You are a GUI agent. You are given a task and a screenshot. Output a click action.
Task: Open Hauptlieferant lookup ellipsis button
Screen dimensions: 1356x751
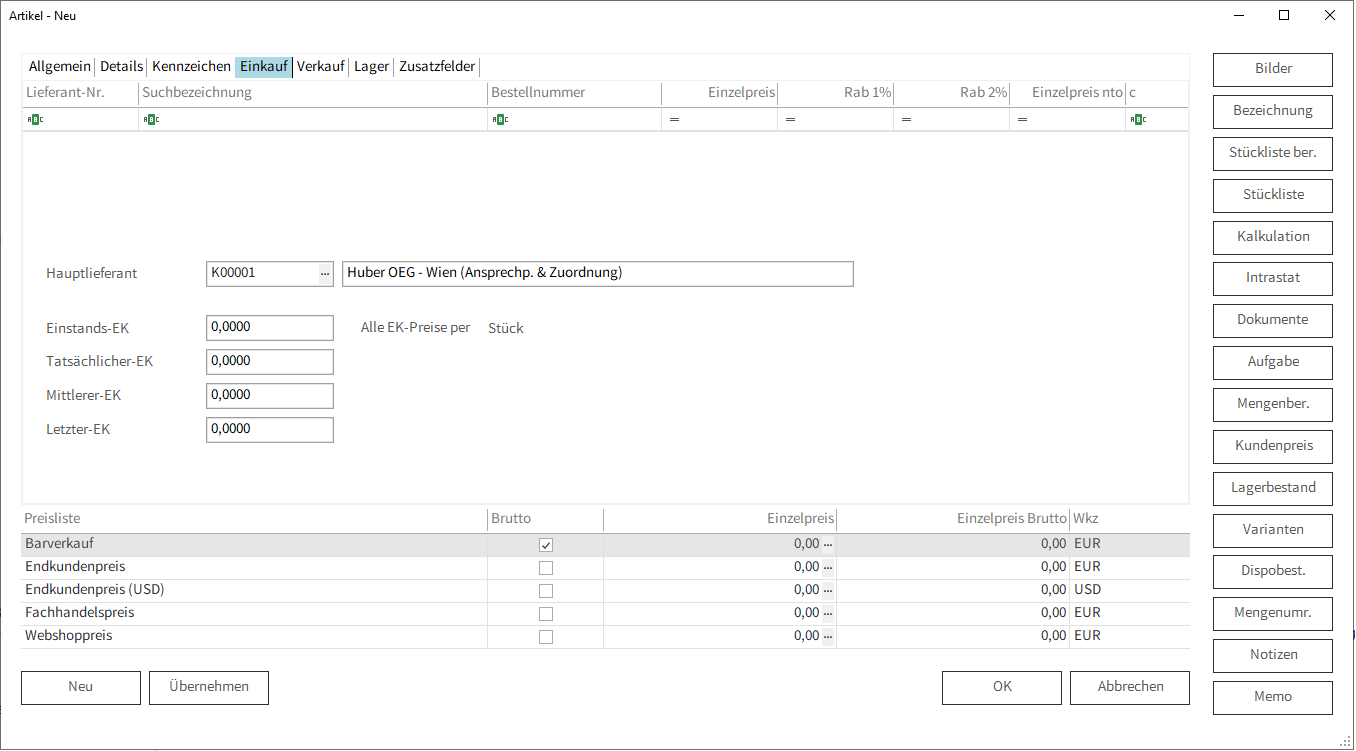(x=325, y=273)
